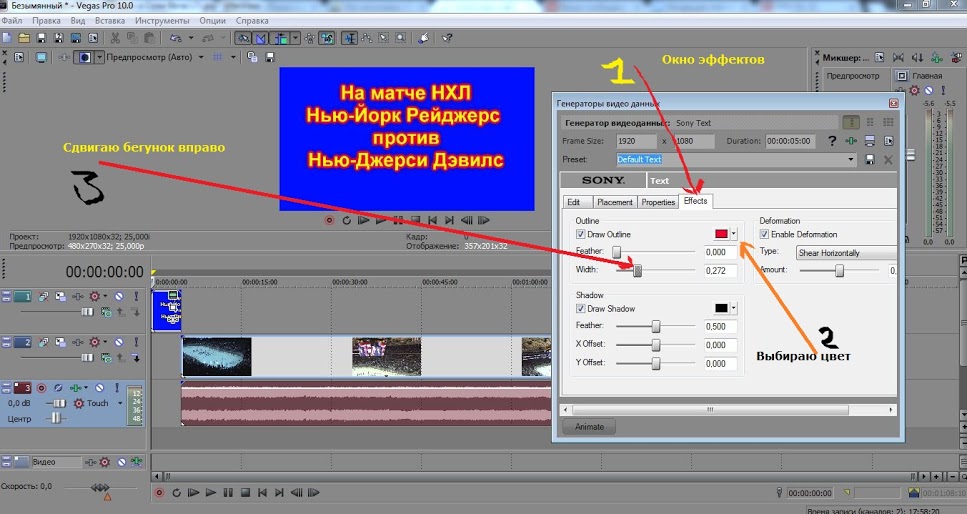Click the red outline color swatch
967x514 pixels.
click(x=722, y=234)
